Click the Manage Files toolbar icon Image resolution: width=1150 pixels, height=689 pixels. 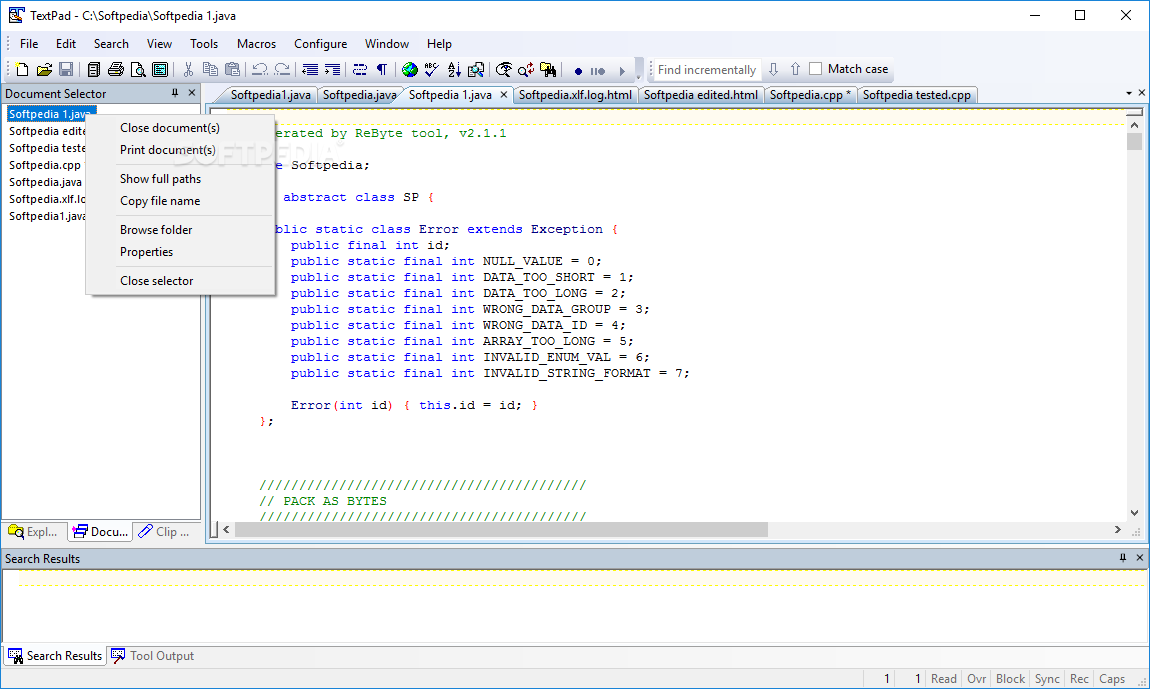(x=93, y=70)
